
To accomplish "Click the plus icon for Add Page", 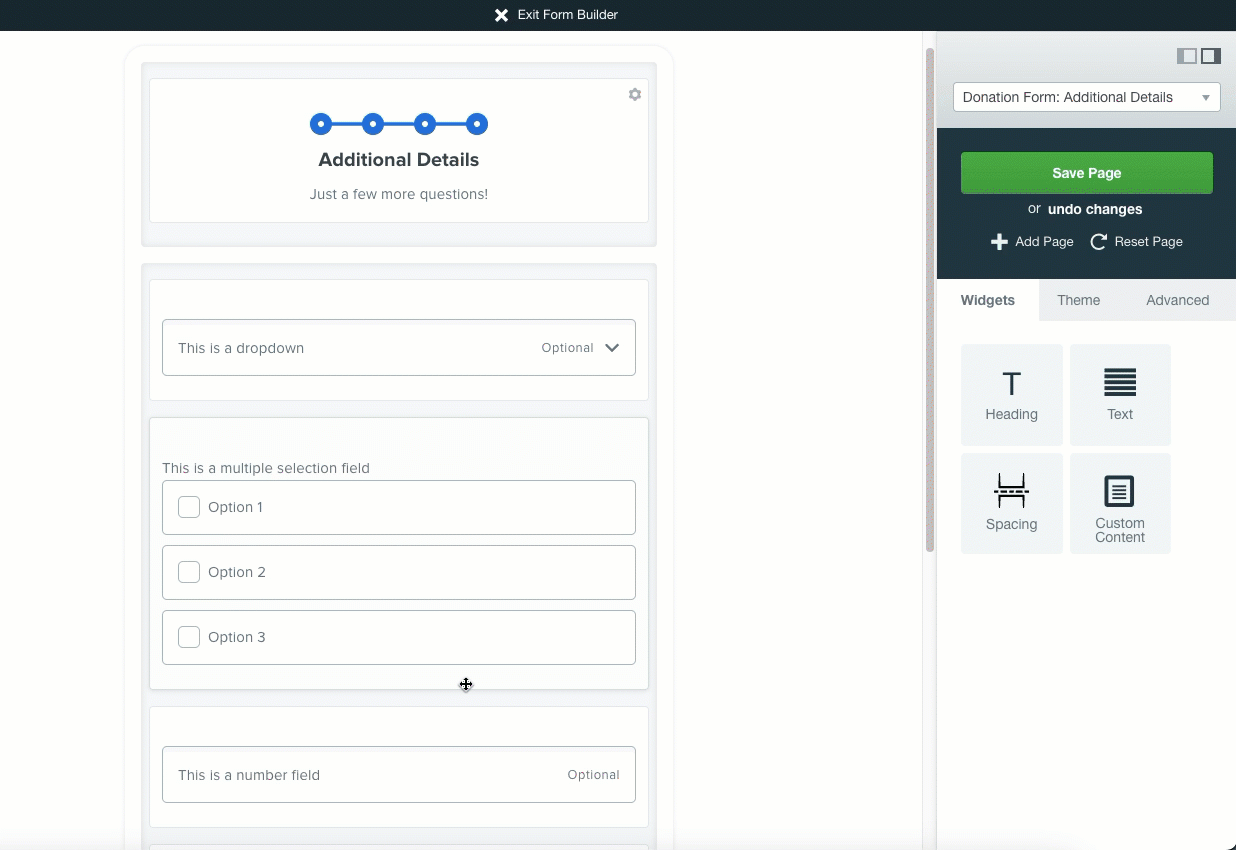I will coord(999,242).
